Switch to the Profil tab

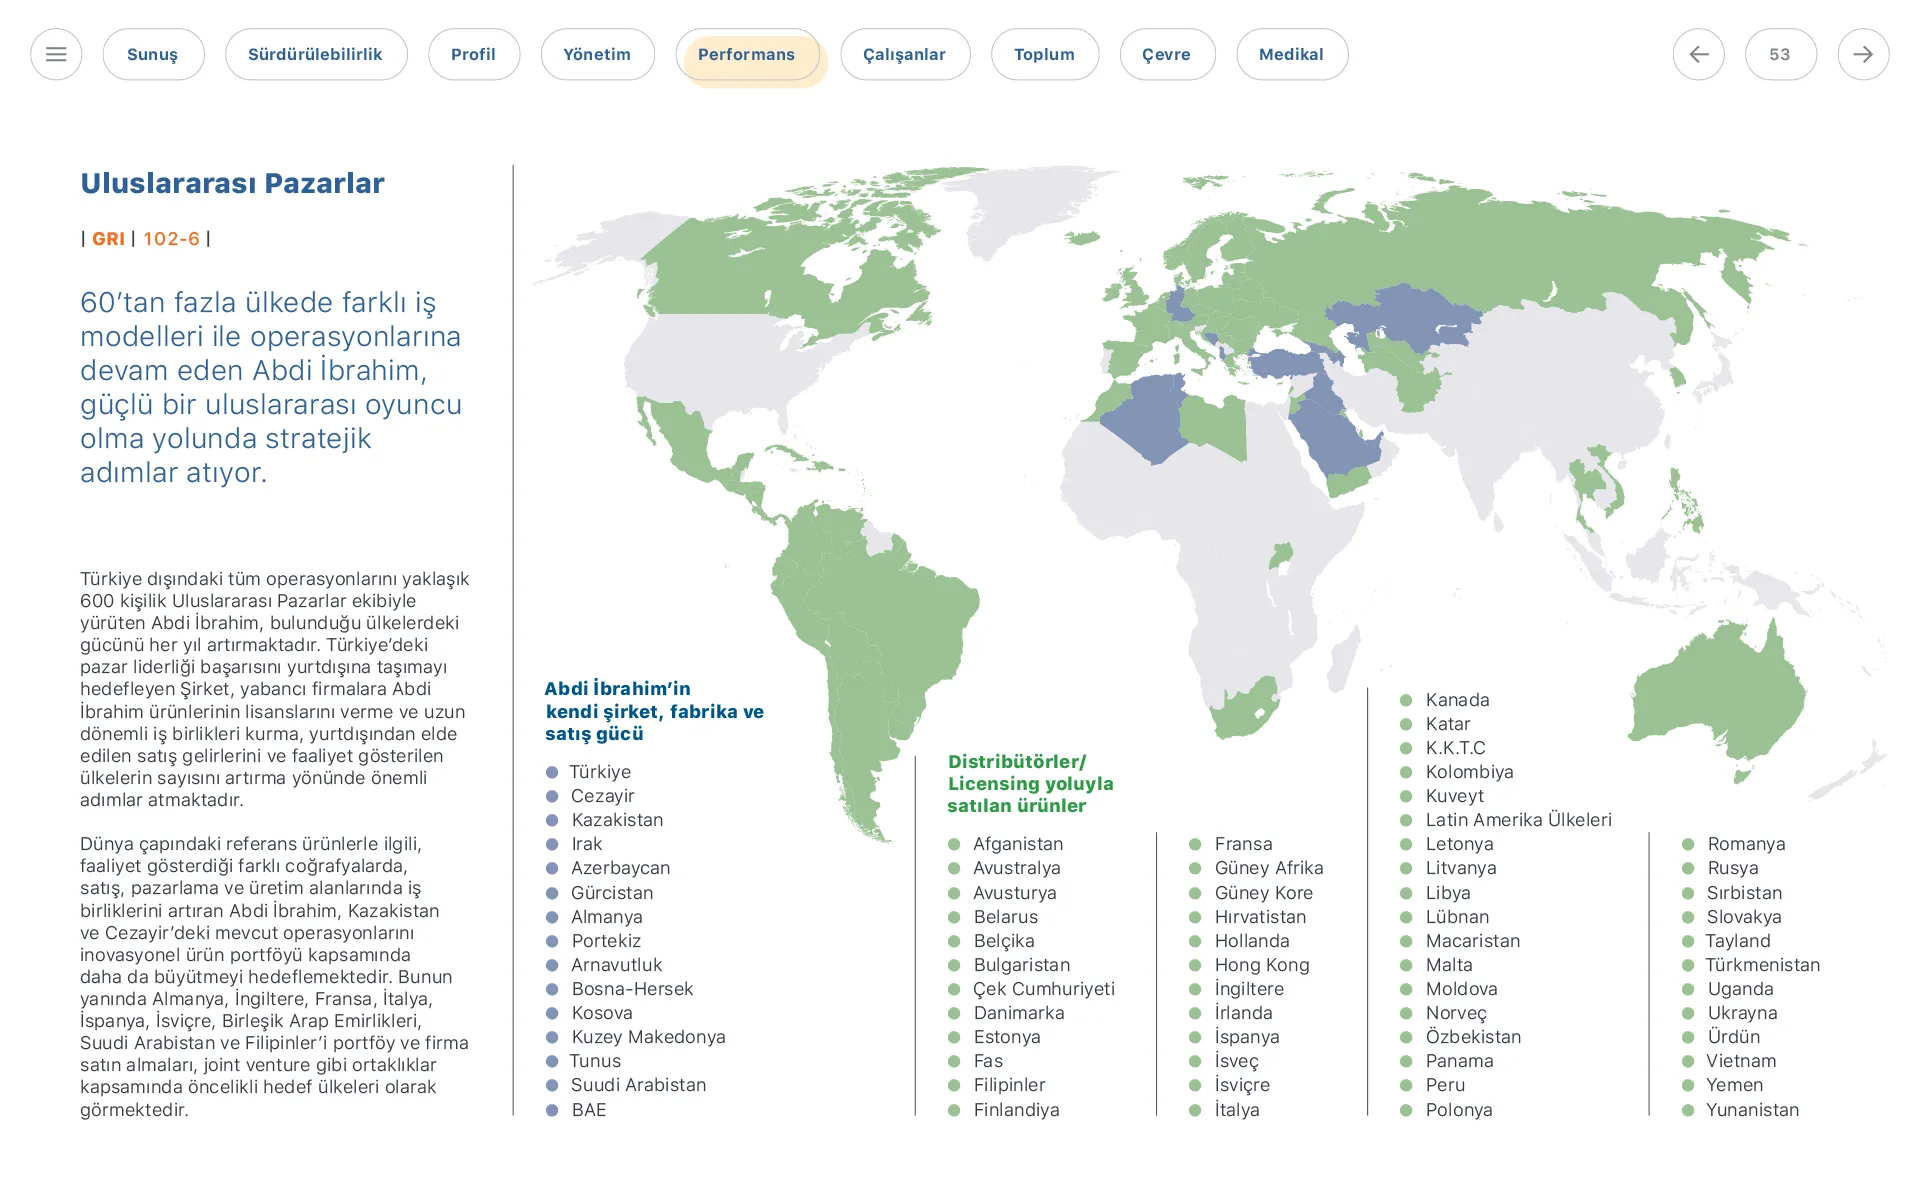(x=474, y=54)
